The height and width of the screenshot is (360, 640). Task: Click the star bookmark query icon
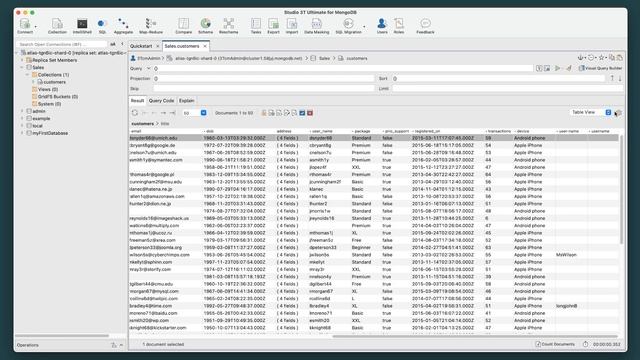point(601,58)
